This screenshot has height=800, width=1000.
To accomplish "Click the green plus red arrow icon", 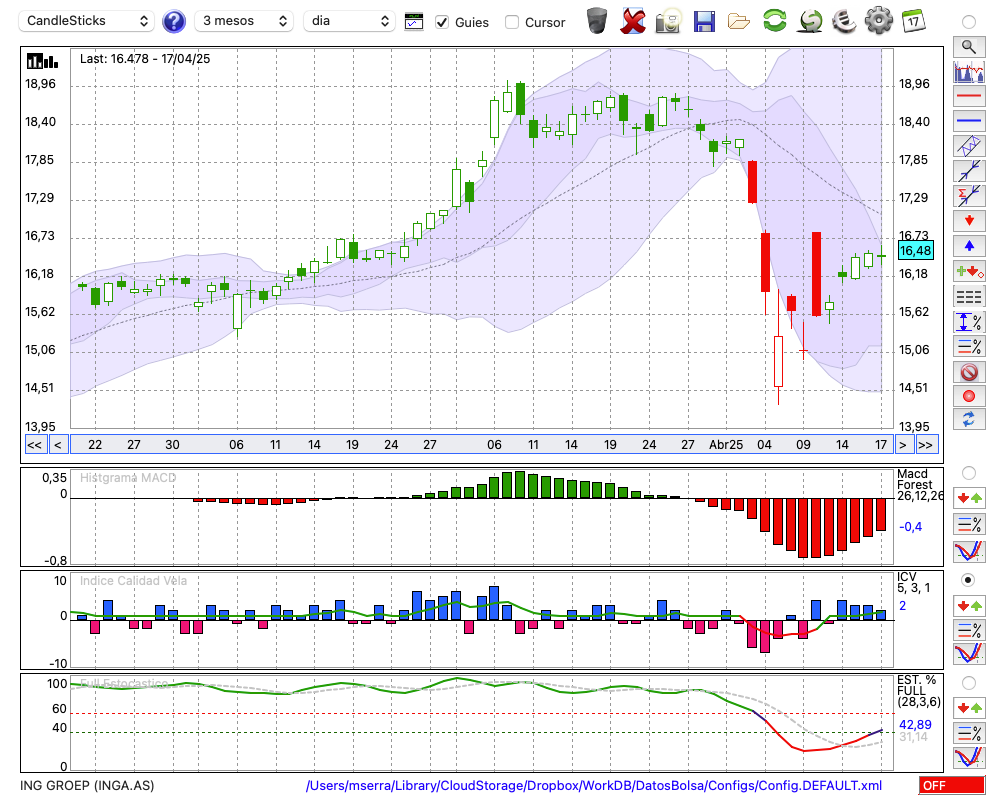I will point(969,272).
